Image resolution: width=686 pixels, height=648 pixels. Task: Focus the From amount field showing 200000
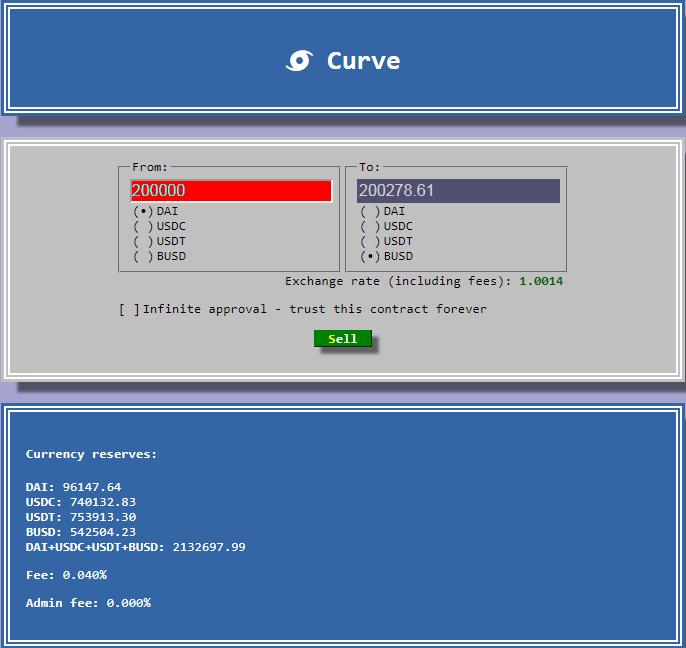(x=231, y=191)
